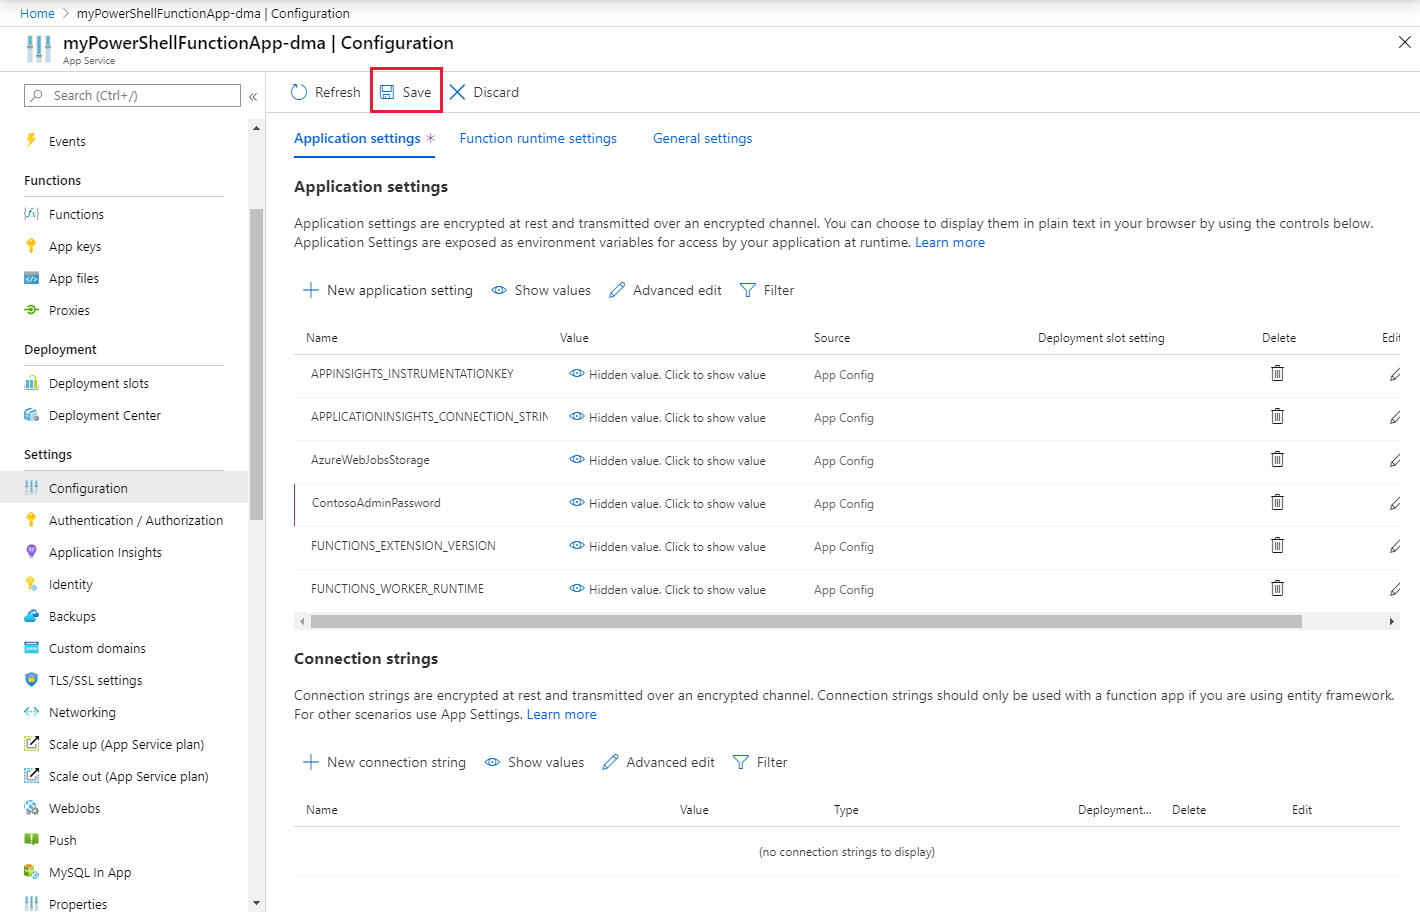Open Advanced edit for connection strings
Image resolution: width=1420 pixels, height=912 pixels.
659,762
